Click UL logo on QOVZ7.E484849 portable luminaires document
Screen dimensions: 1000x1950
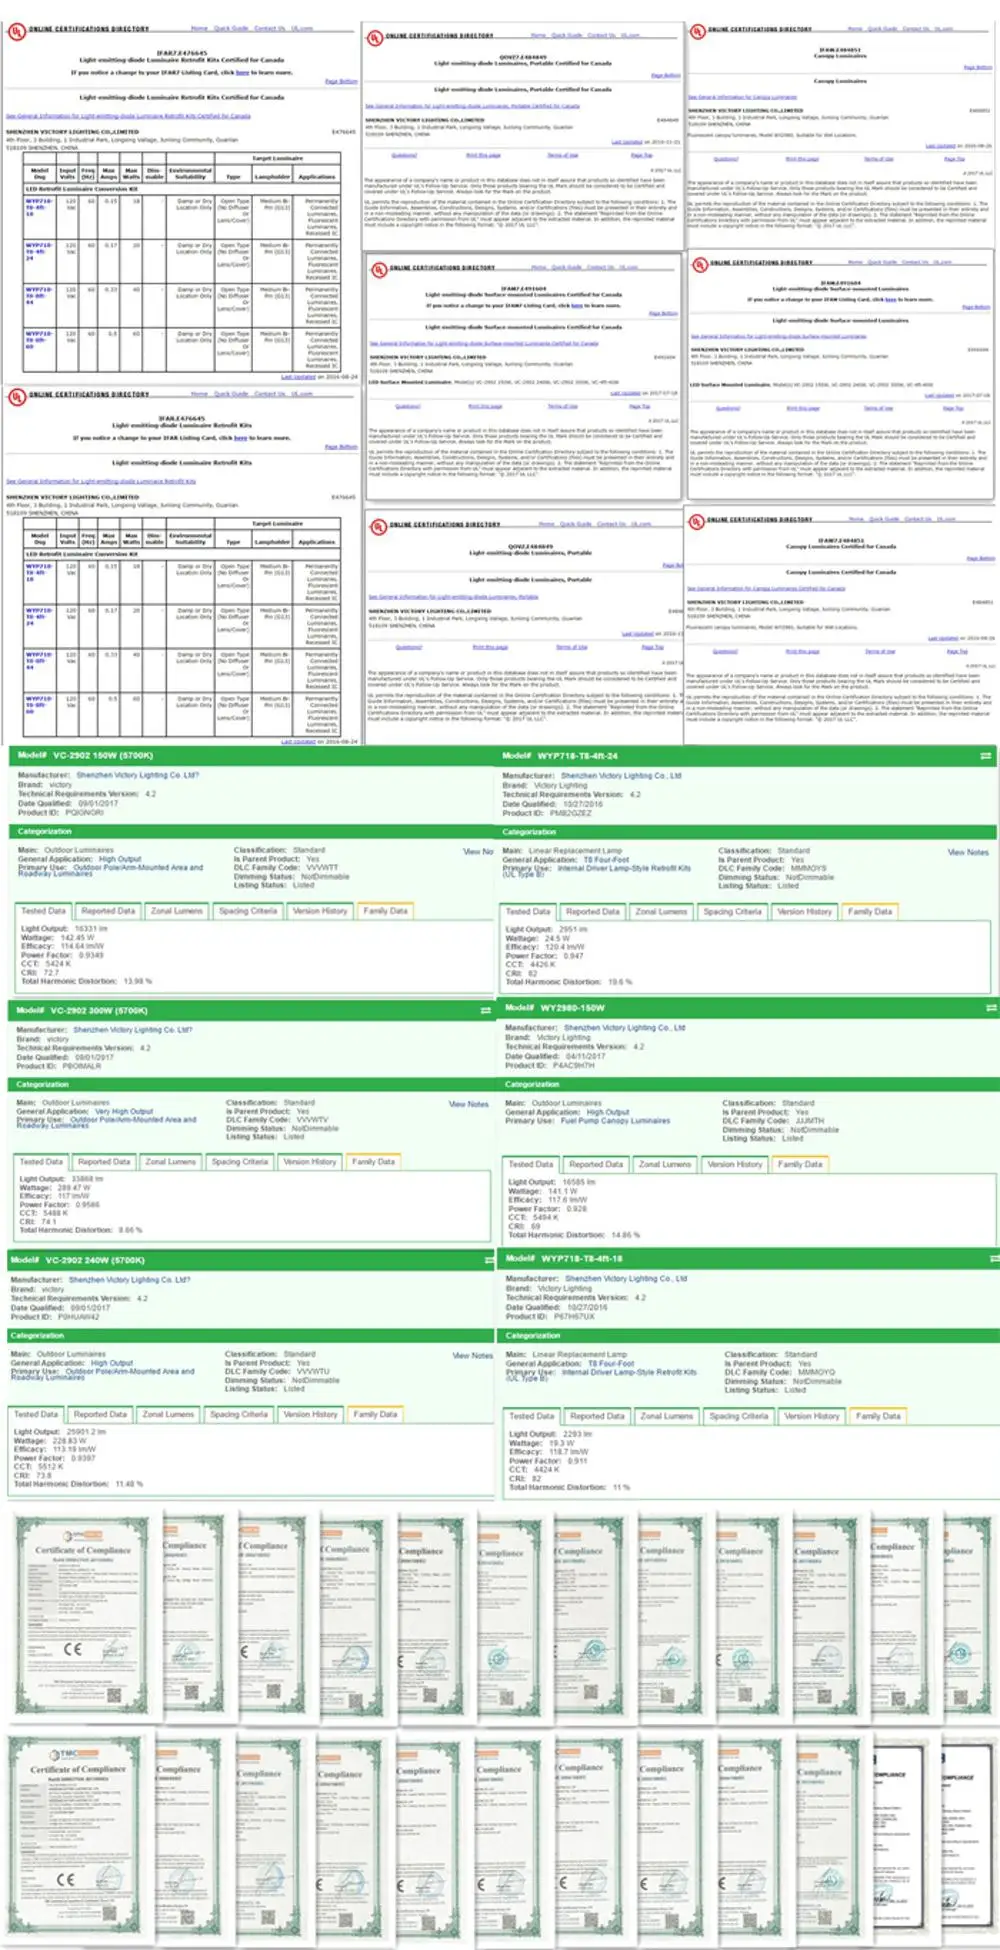tap(374, 38)
